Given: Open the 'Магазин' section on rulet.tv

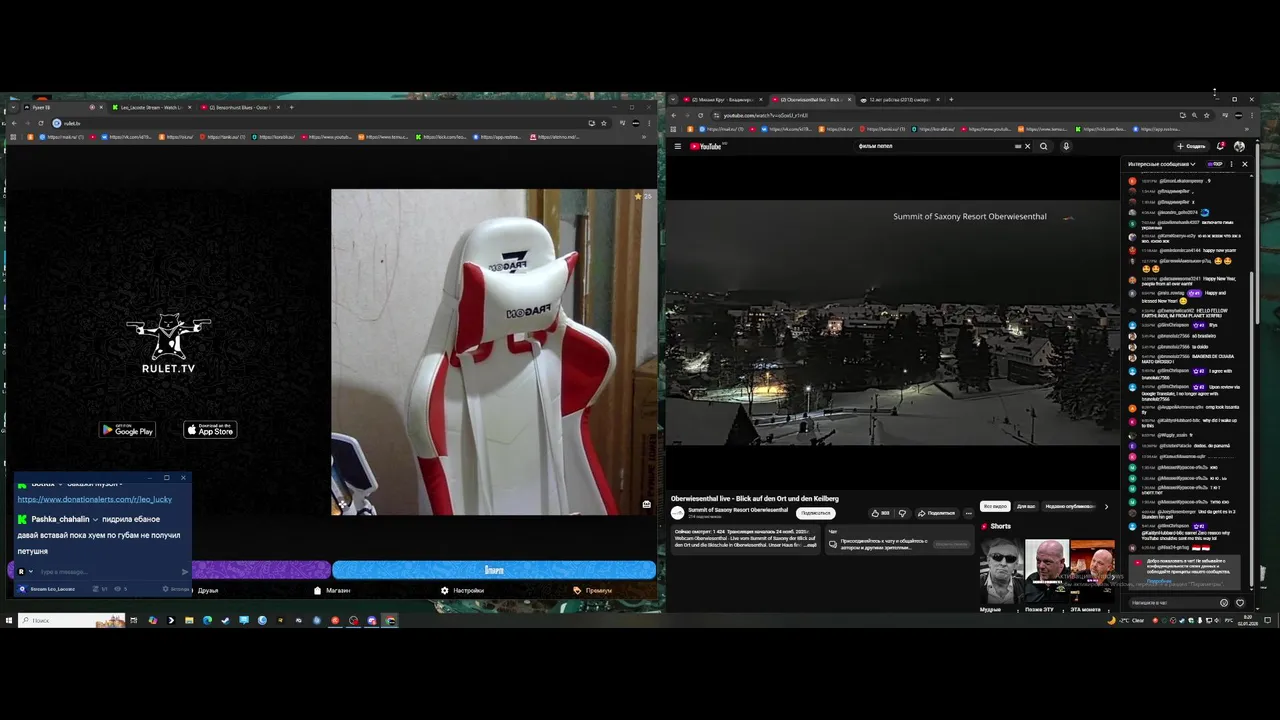Looking at the screenshot, I should click(x=333, y=590).
